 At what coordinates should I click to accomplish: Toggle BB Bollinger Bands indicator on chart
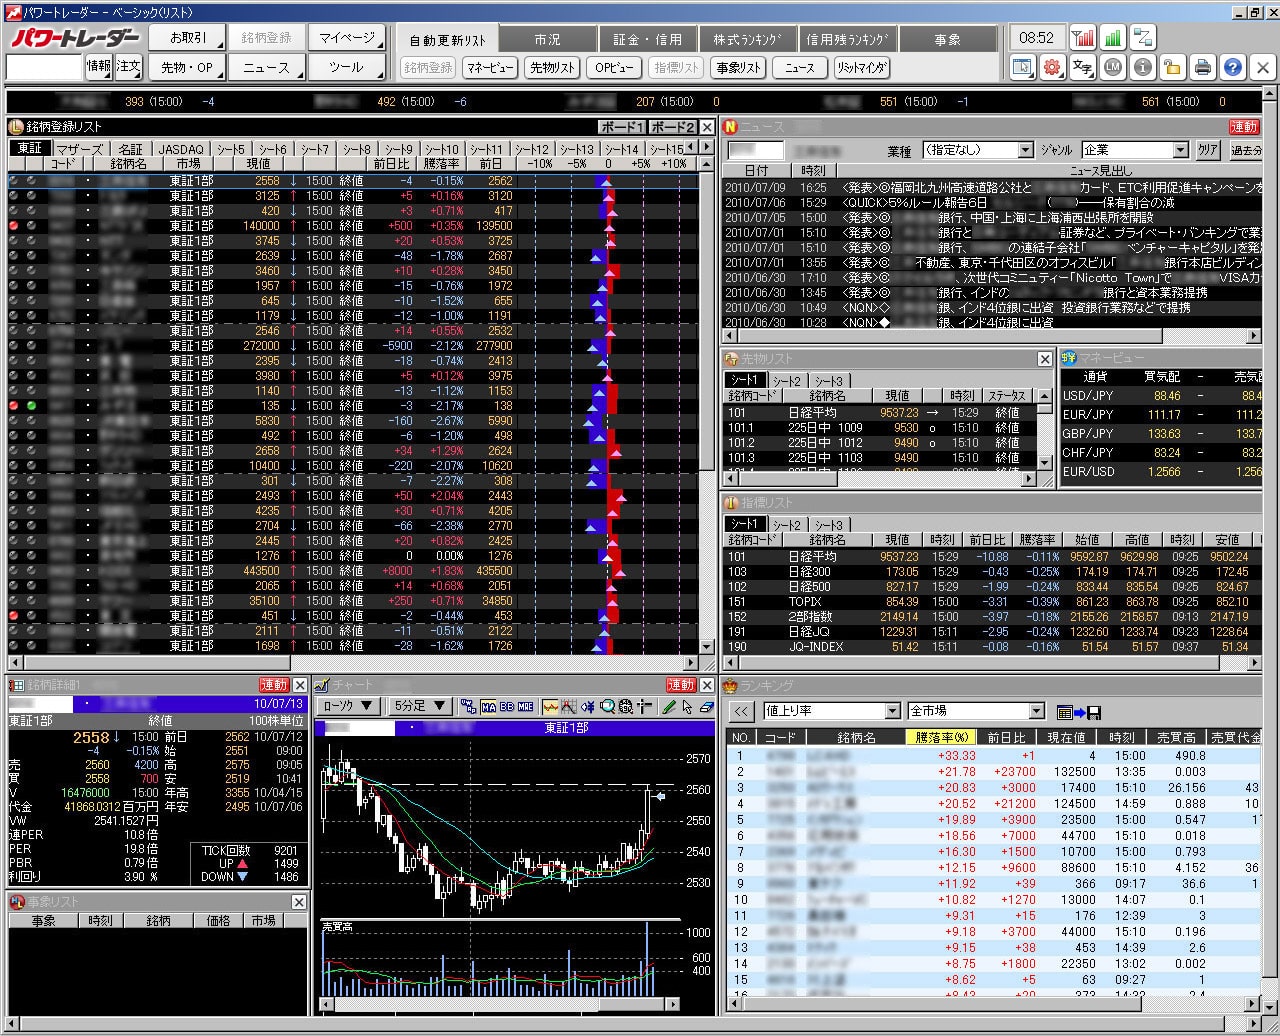pyautogui.click(x=507, y=707)
